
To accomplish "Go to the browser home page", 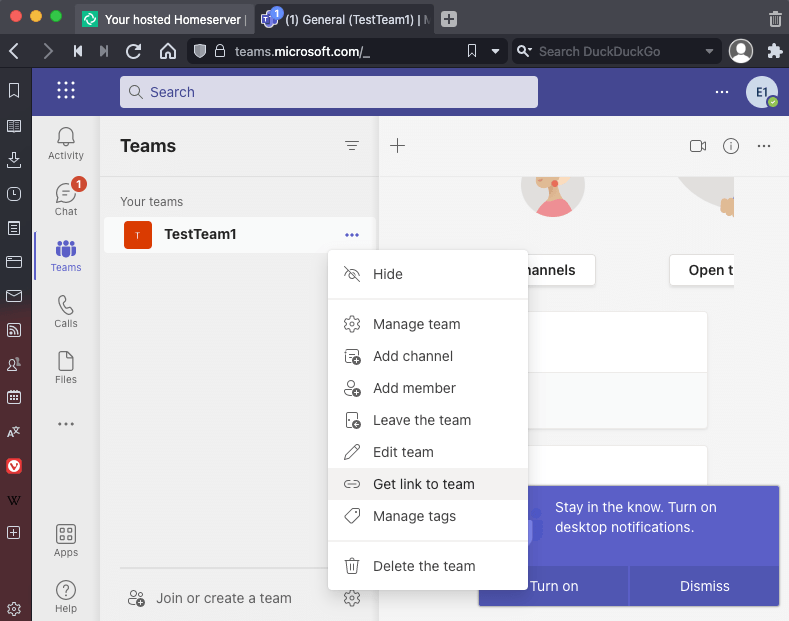I will click(168, 51).
